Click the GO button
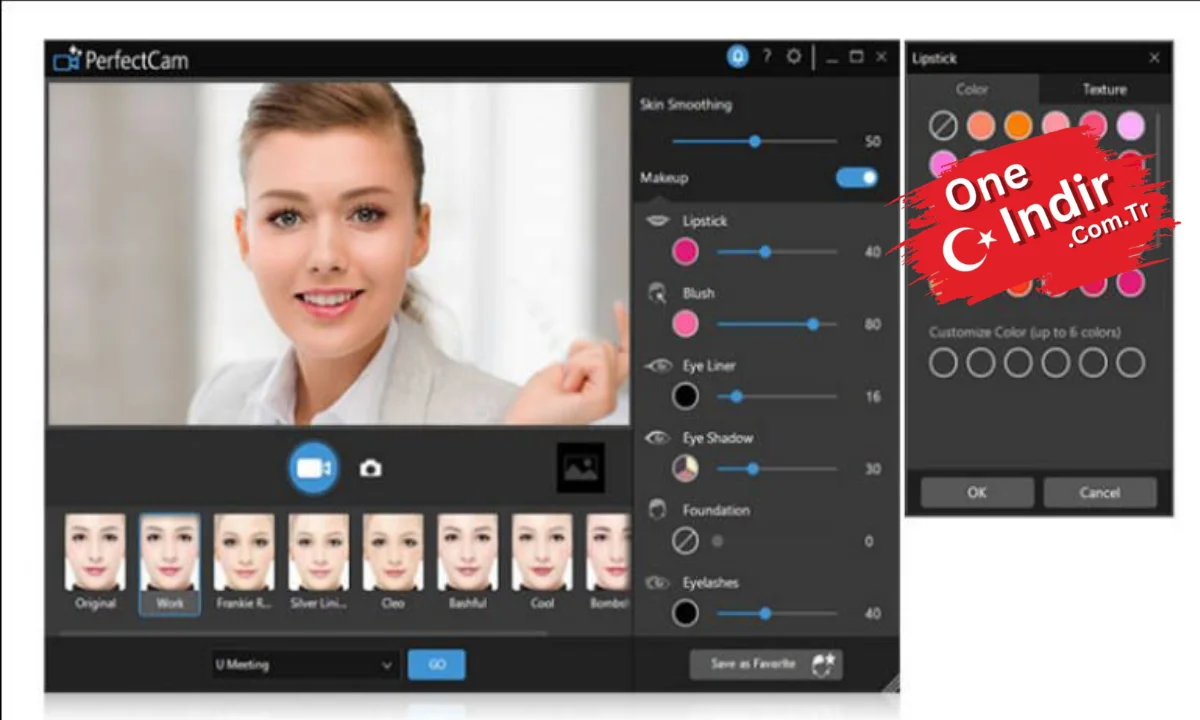 tap(437, 664)
